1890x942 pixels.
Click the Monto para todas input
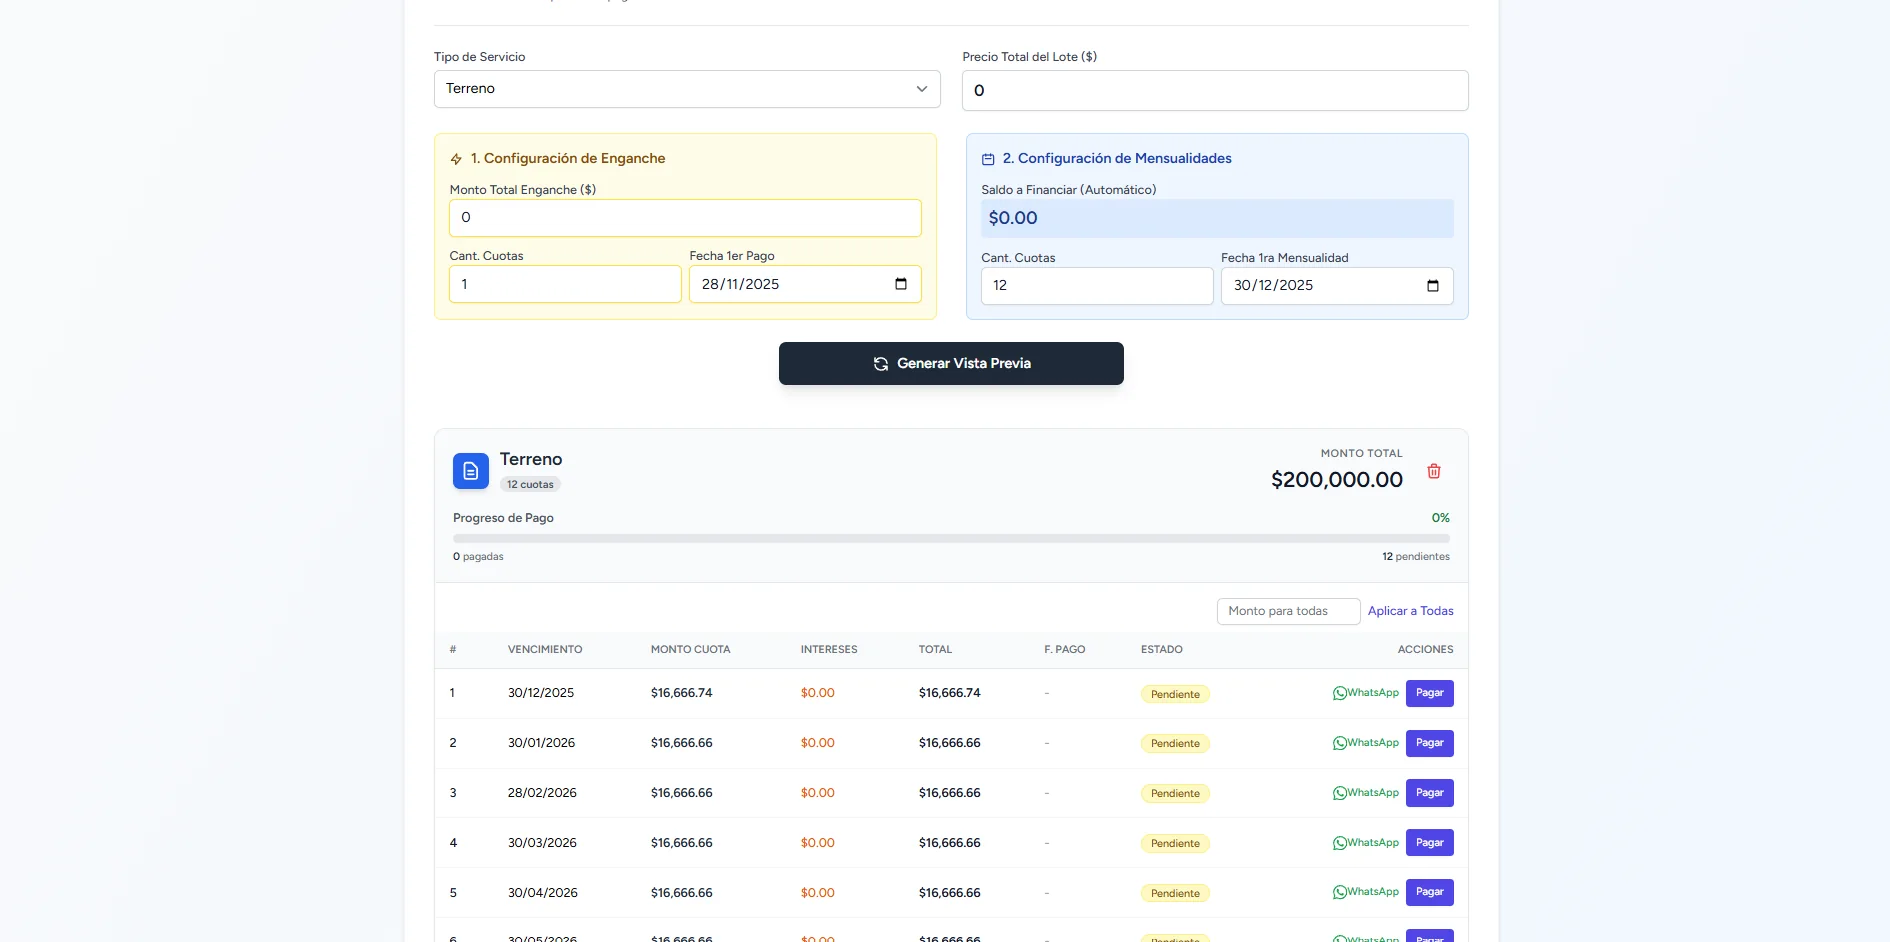1288,611
